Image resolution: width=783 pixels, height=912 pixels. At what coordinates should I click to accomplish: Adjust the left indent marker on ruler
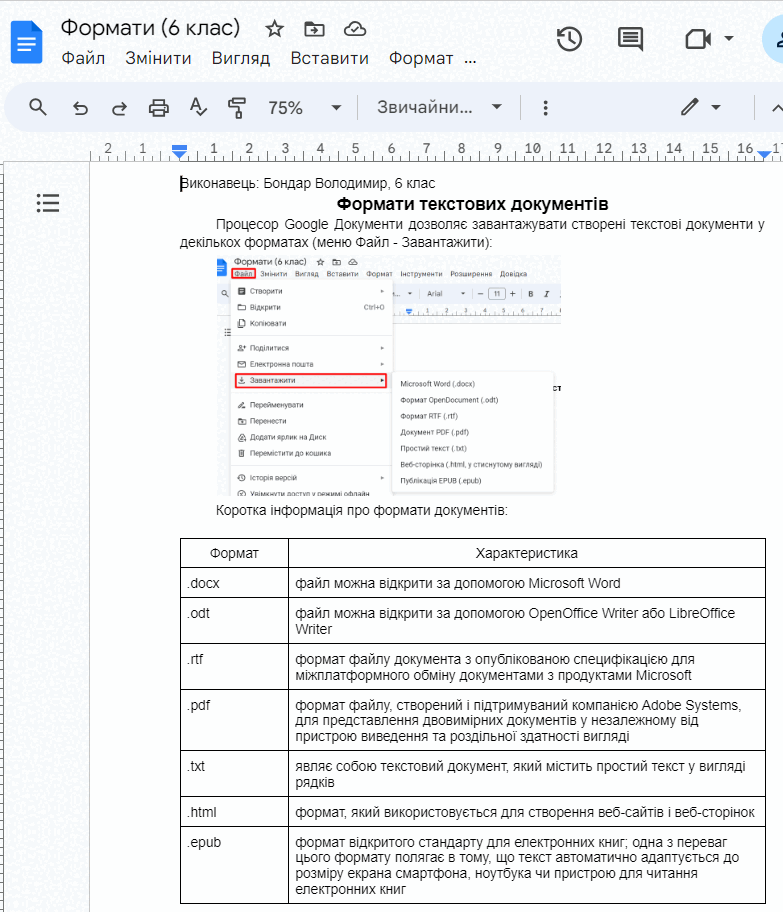179,152
